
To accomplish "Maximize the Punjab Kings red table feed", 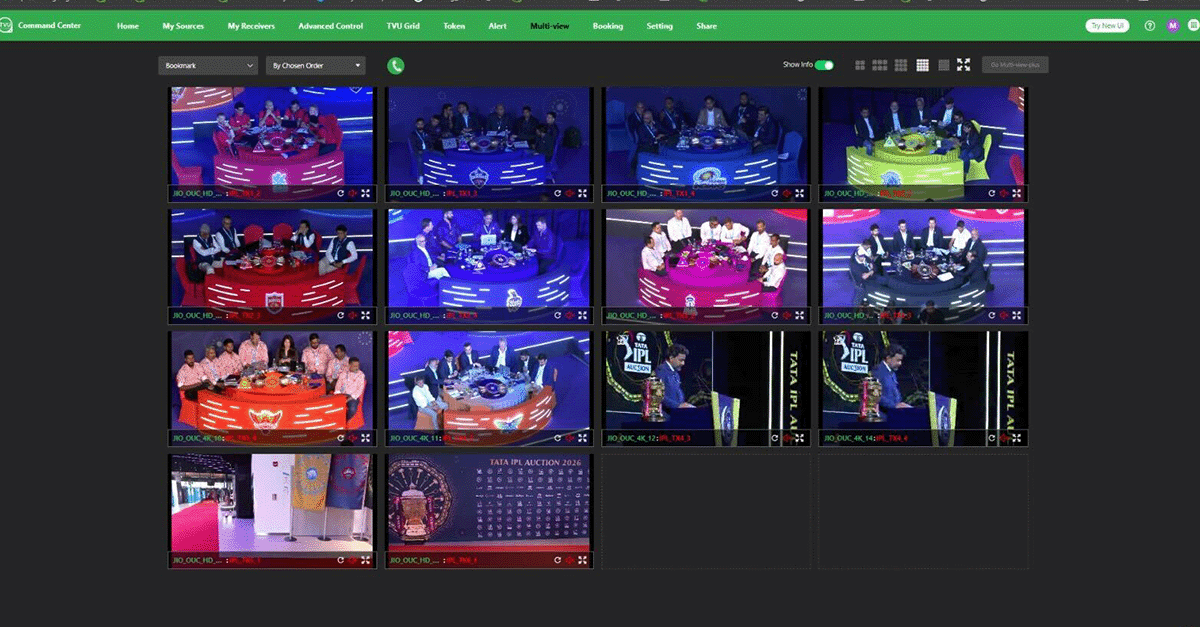I will pyautogui.click(x=364, y=315).
